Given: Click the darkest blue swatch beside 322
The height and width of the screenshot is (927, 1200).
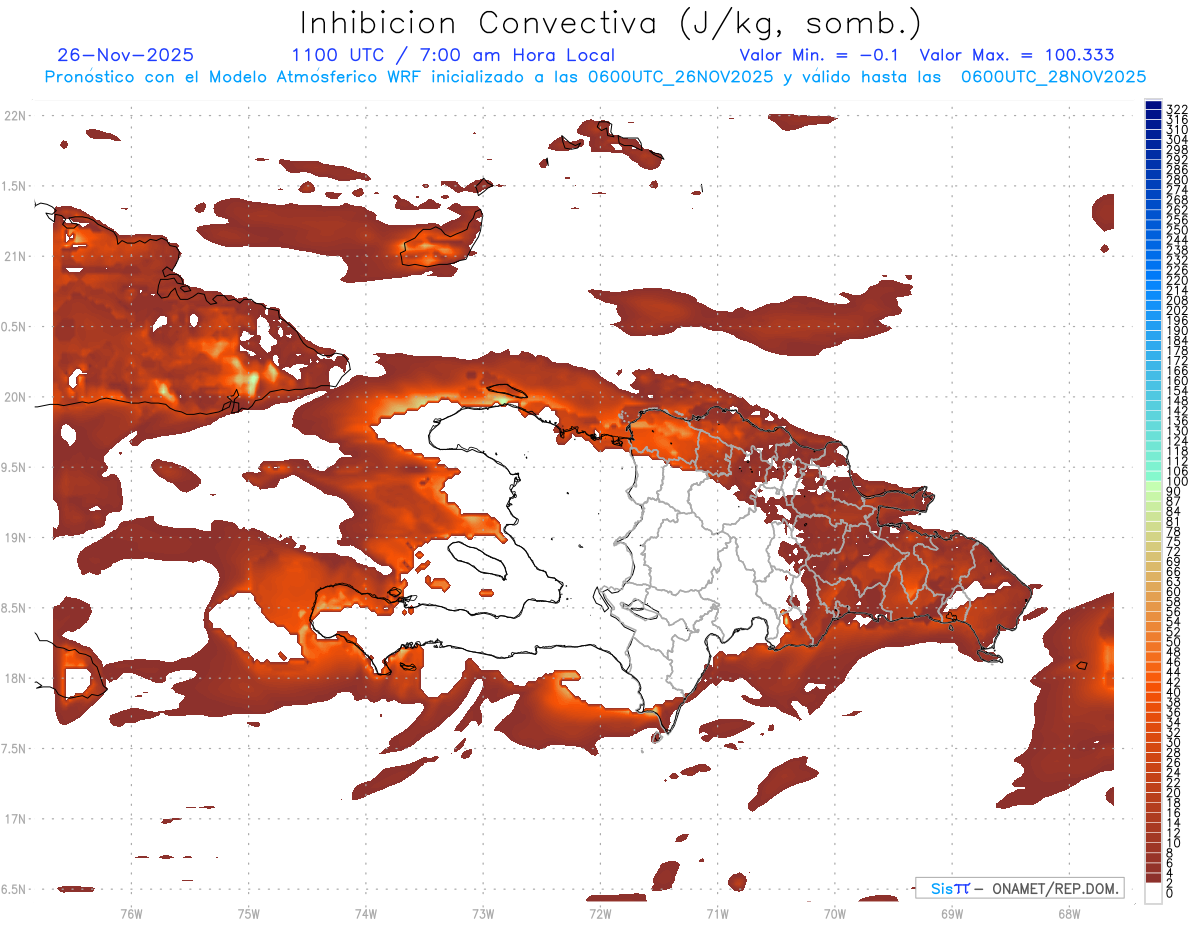Looking at the screenshot, I should [1154, 106].
